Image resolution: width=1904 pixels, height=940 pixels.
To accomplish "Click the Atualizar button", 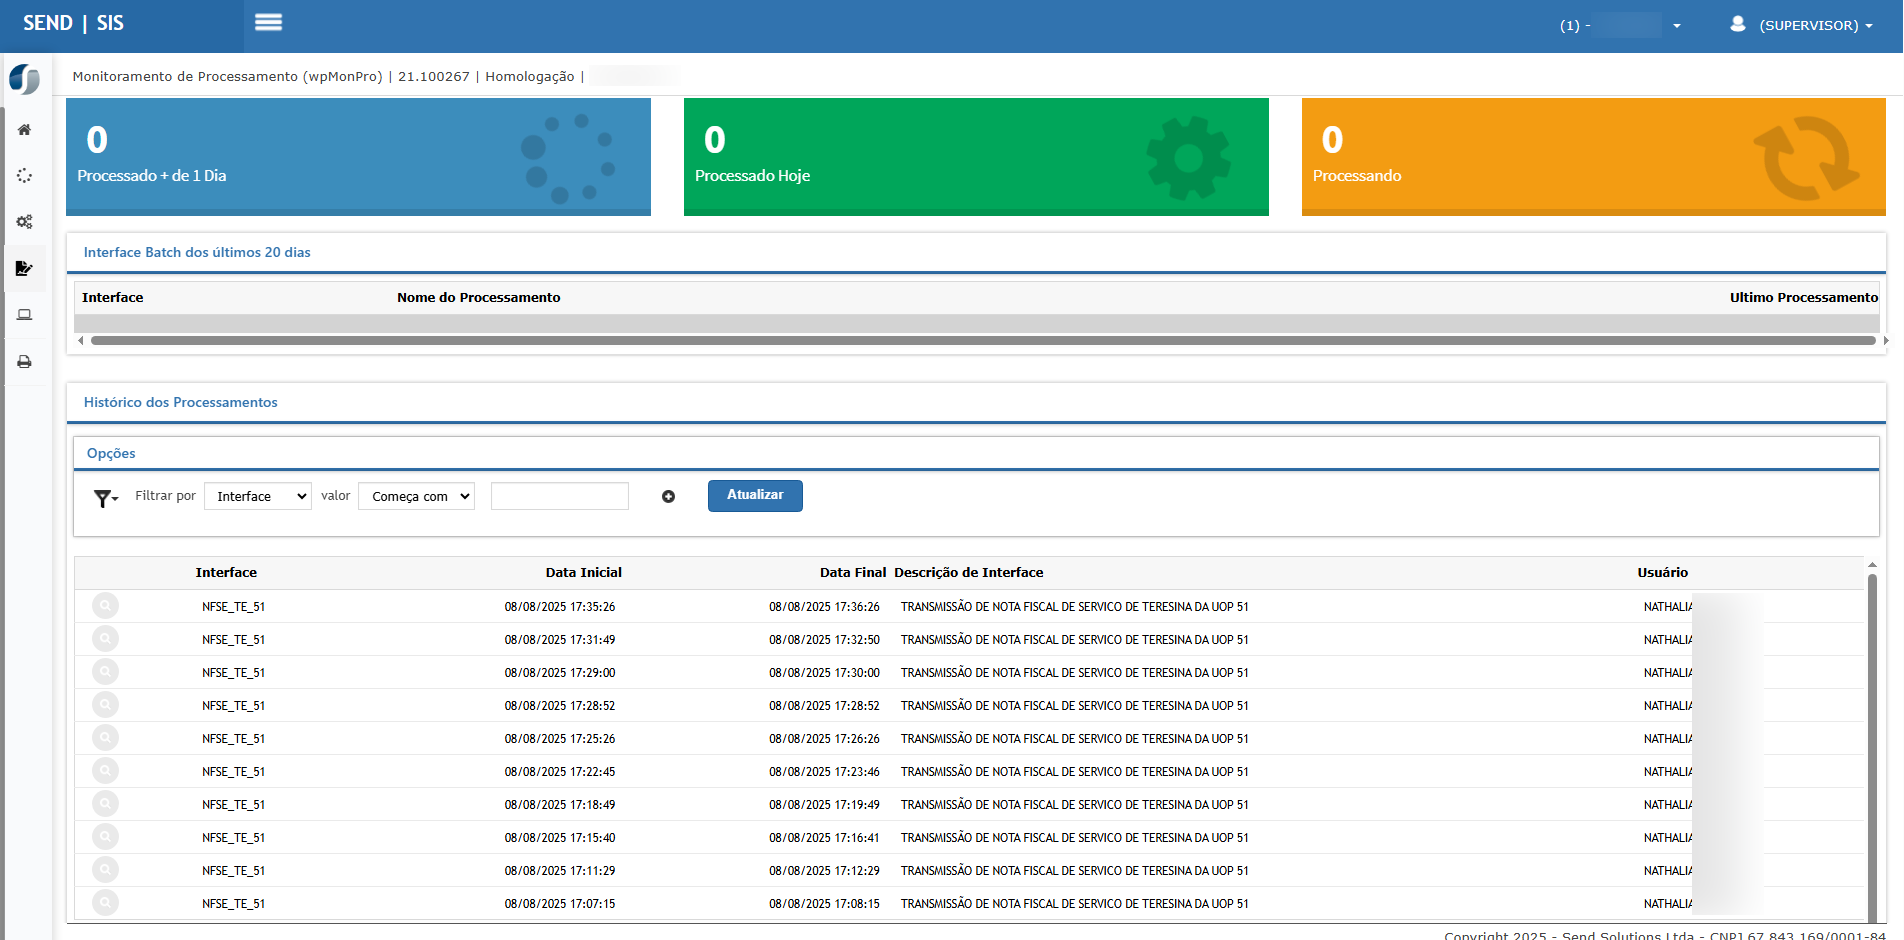I will pos(755,496).
